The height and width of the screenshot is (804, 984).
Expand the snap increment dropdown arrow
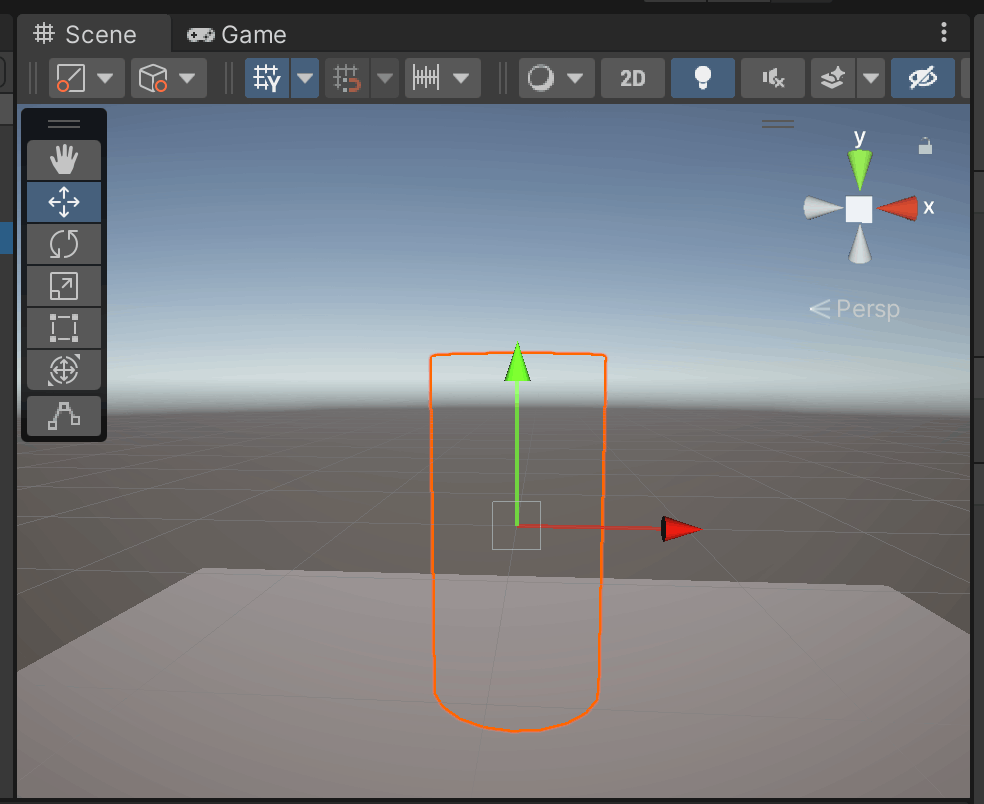[461, 78]
